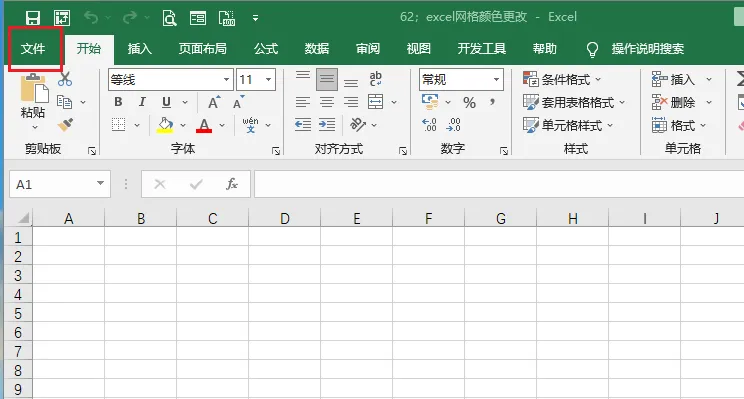This screenshot has width=744, height=399.
Task: Open the 数据 tab
Action: 317,48
